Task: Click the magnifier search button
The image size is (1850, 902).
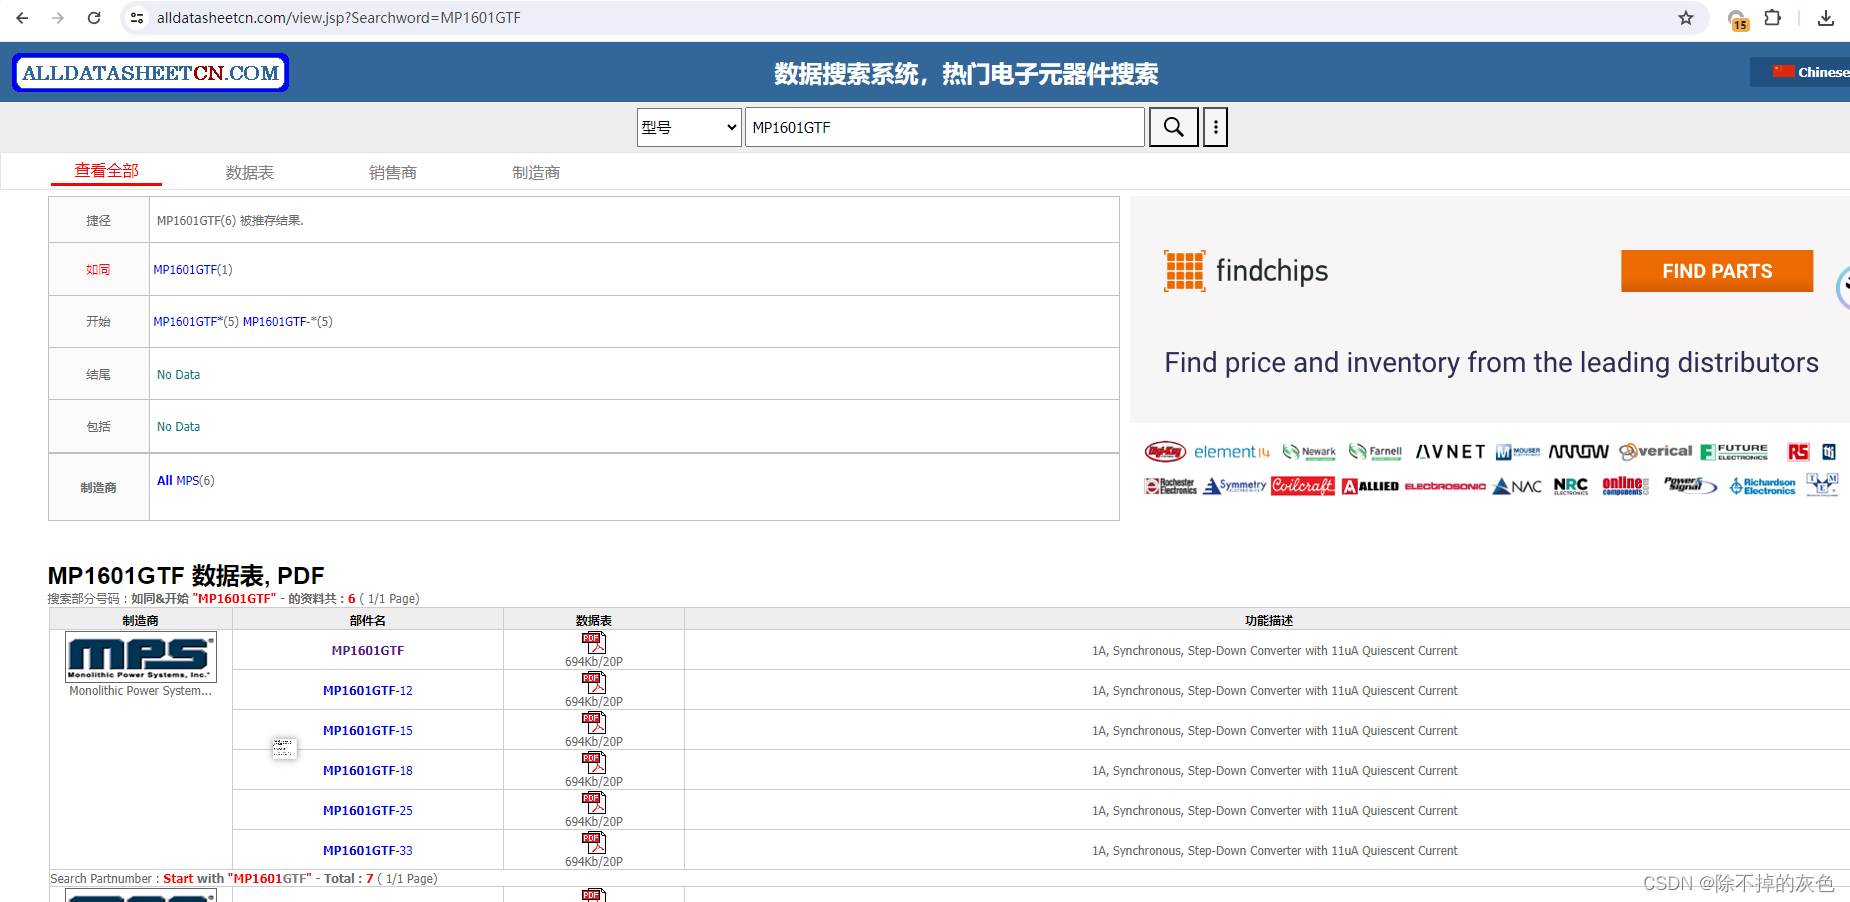Action: pyautogui.click(x=1174, y=127)
